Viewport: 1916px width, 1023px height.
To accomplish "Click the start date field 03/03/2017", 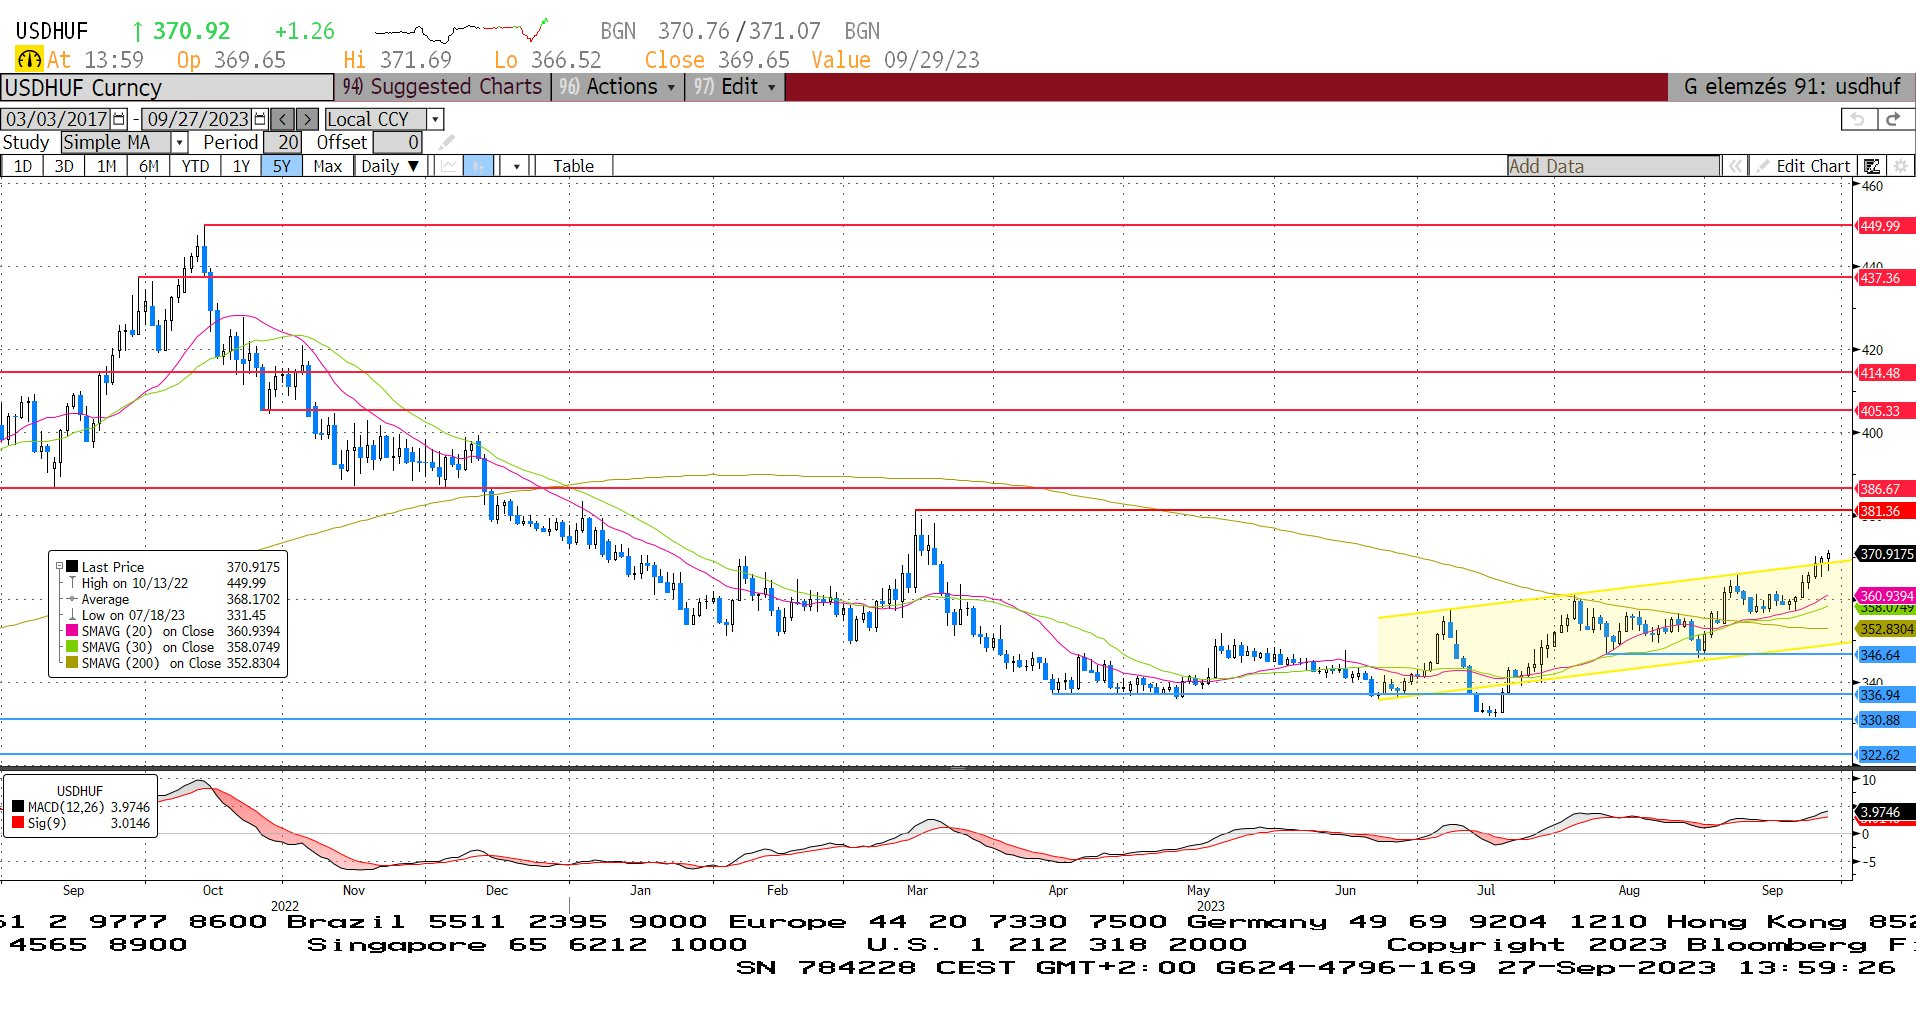I will click(x=57, y=119).
